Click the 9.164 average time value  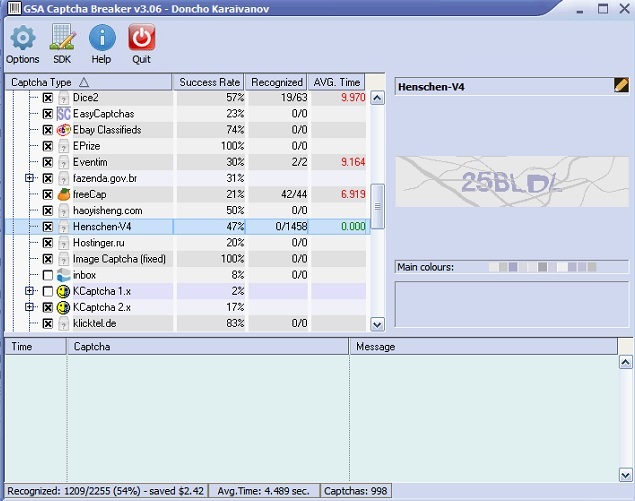tap(353, 162)
